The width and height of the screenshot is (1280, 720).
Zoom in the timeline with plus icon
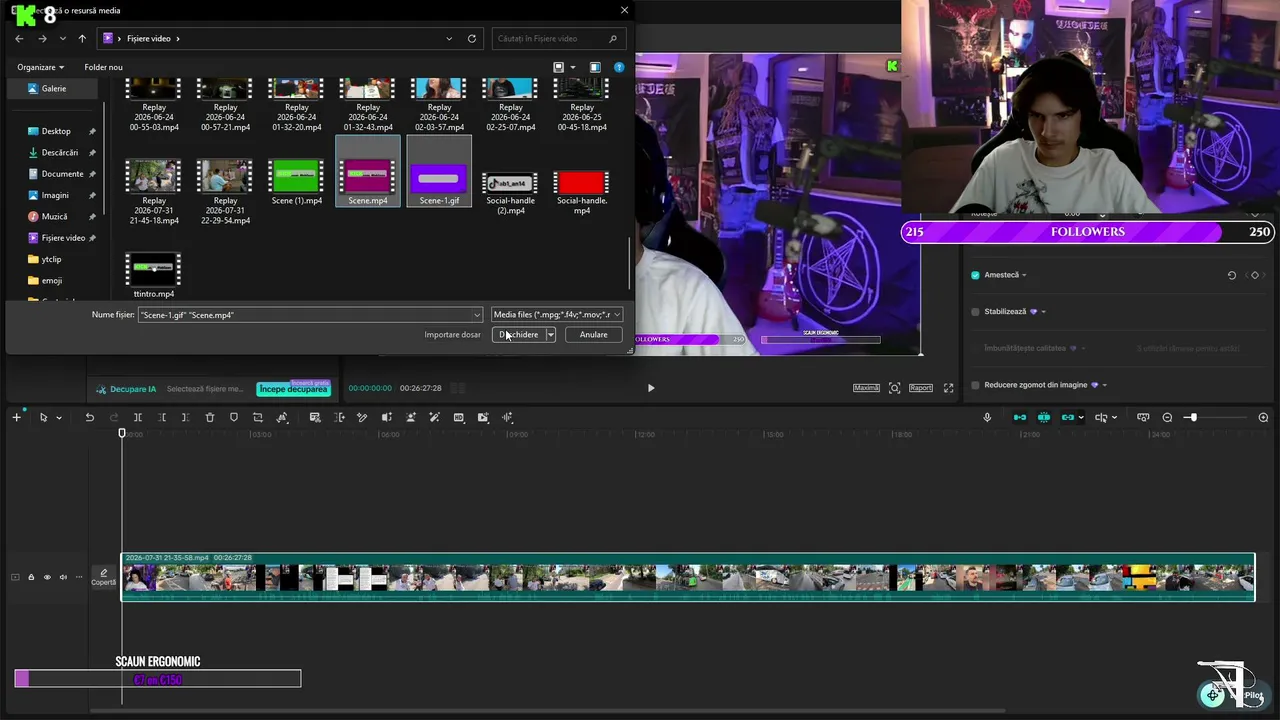pos(1263,417)
